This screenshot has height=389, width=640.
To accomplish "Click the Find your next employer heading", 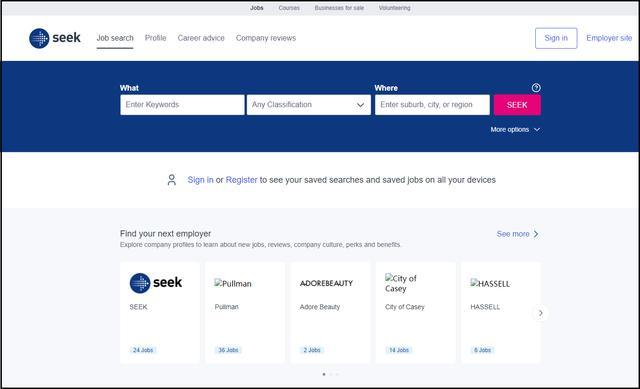I will 165,233.
